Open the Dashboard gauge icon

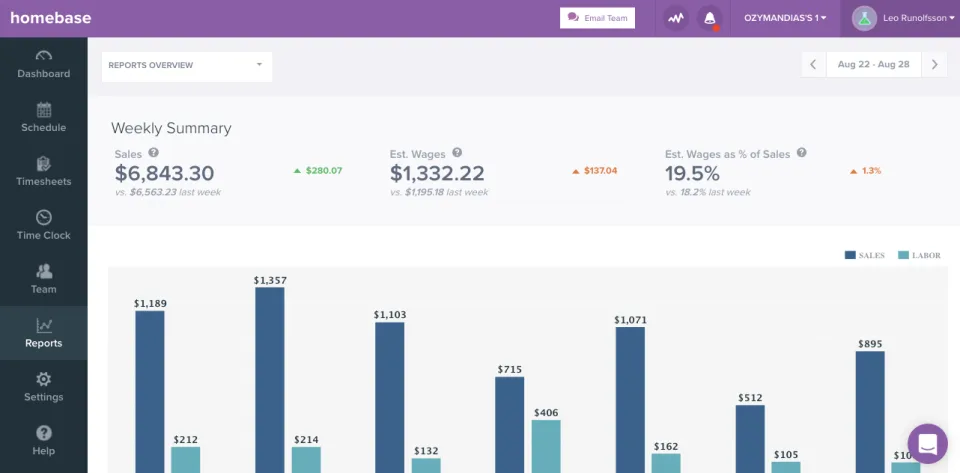point(43,56)
